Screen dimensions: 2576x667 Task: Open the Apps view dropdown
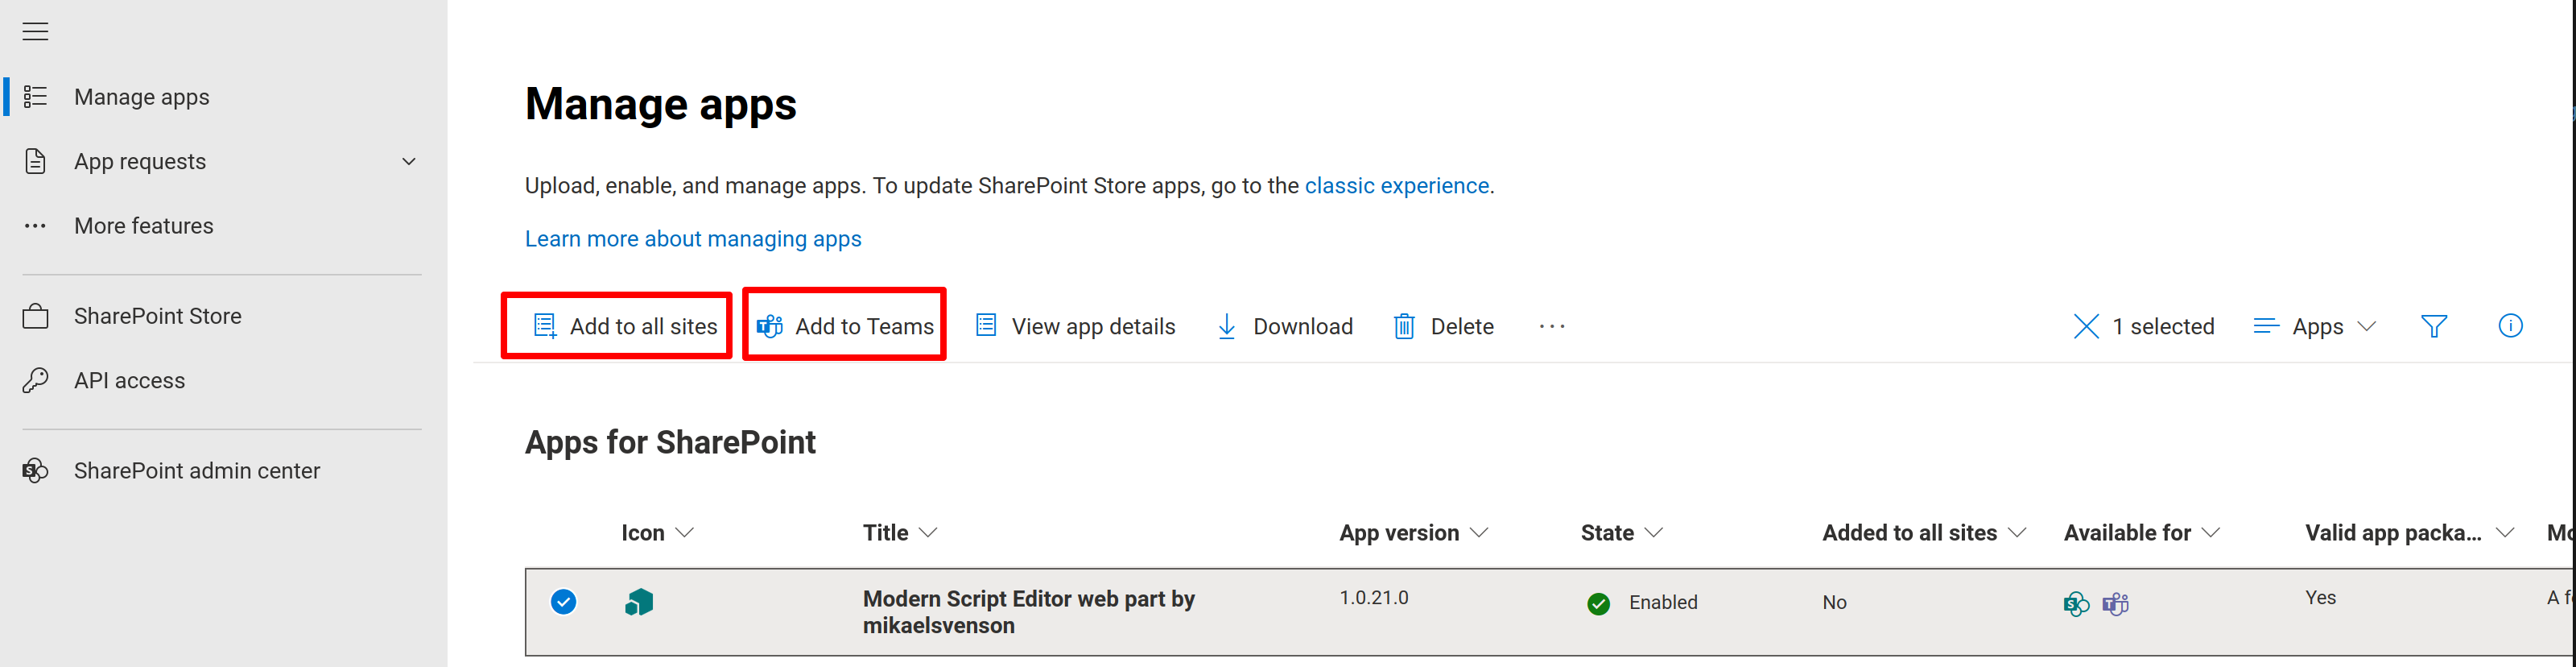(x=2315, y=325)
